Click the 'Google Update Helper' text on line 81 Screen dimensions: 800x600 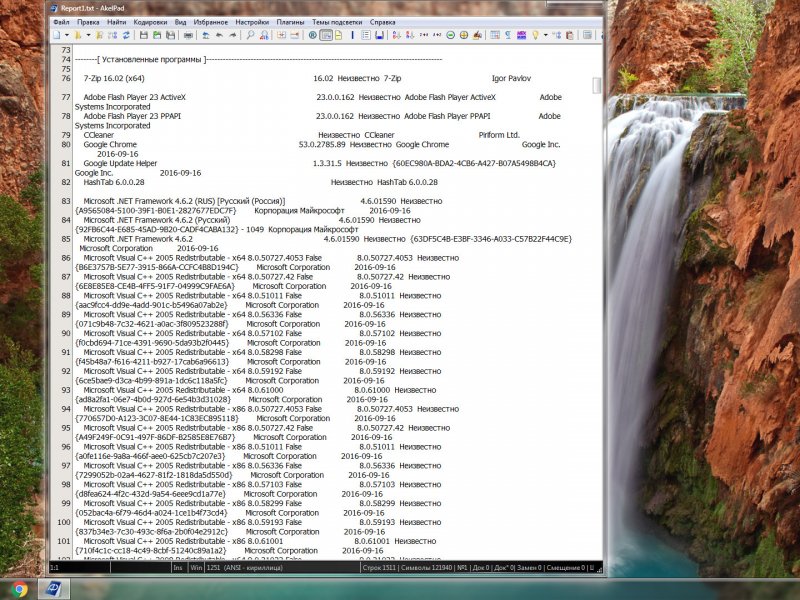pyautogui.click(x=120, y=163)
